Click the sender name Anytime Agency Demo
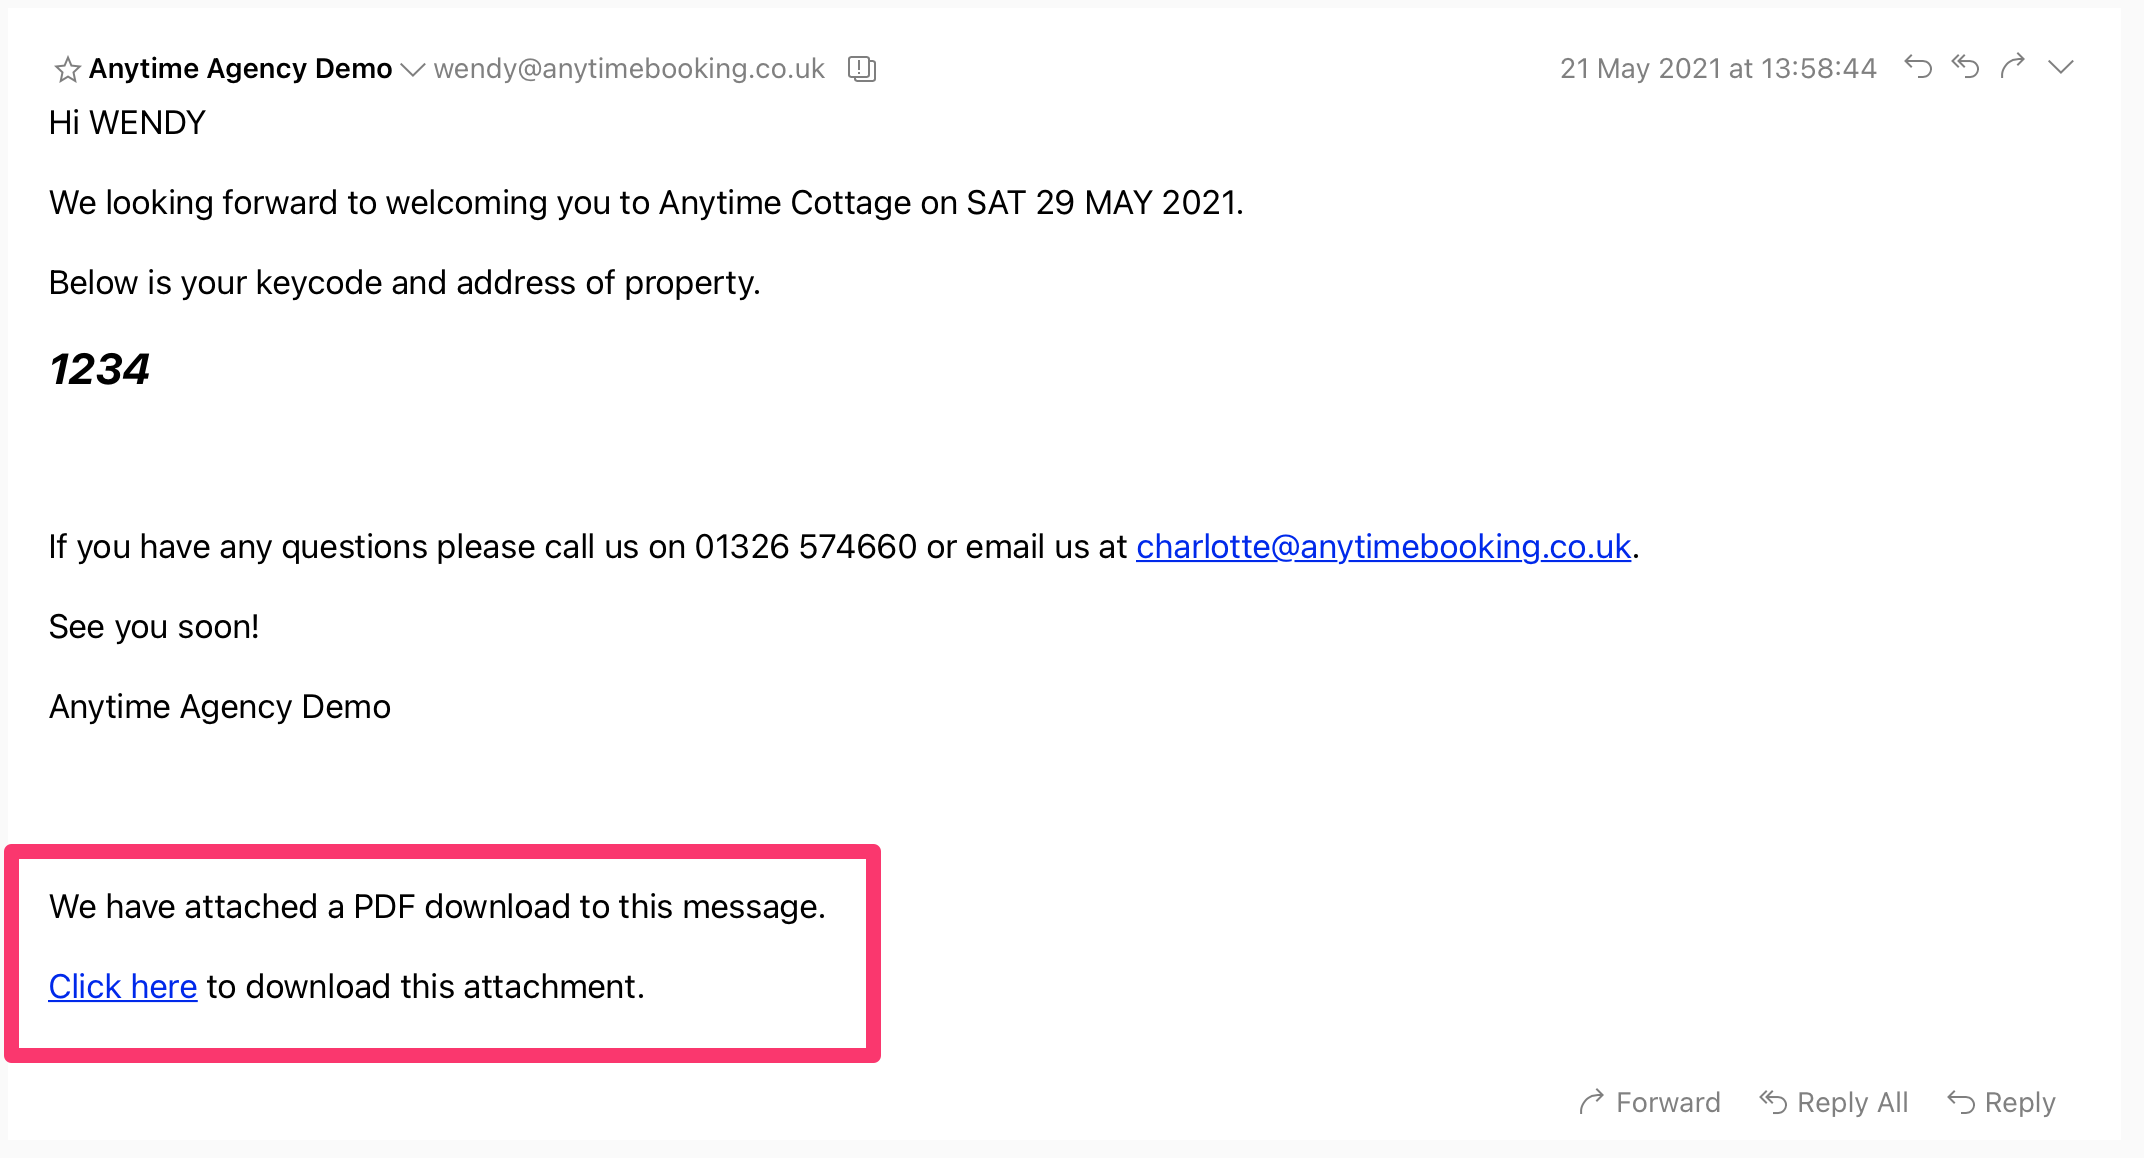 click(x=241, y=68)
